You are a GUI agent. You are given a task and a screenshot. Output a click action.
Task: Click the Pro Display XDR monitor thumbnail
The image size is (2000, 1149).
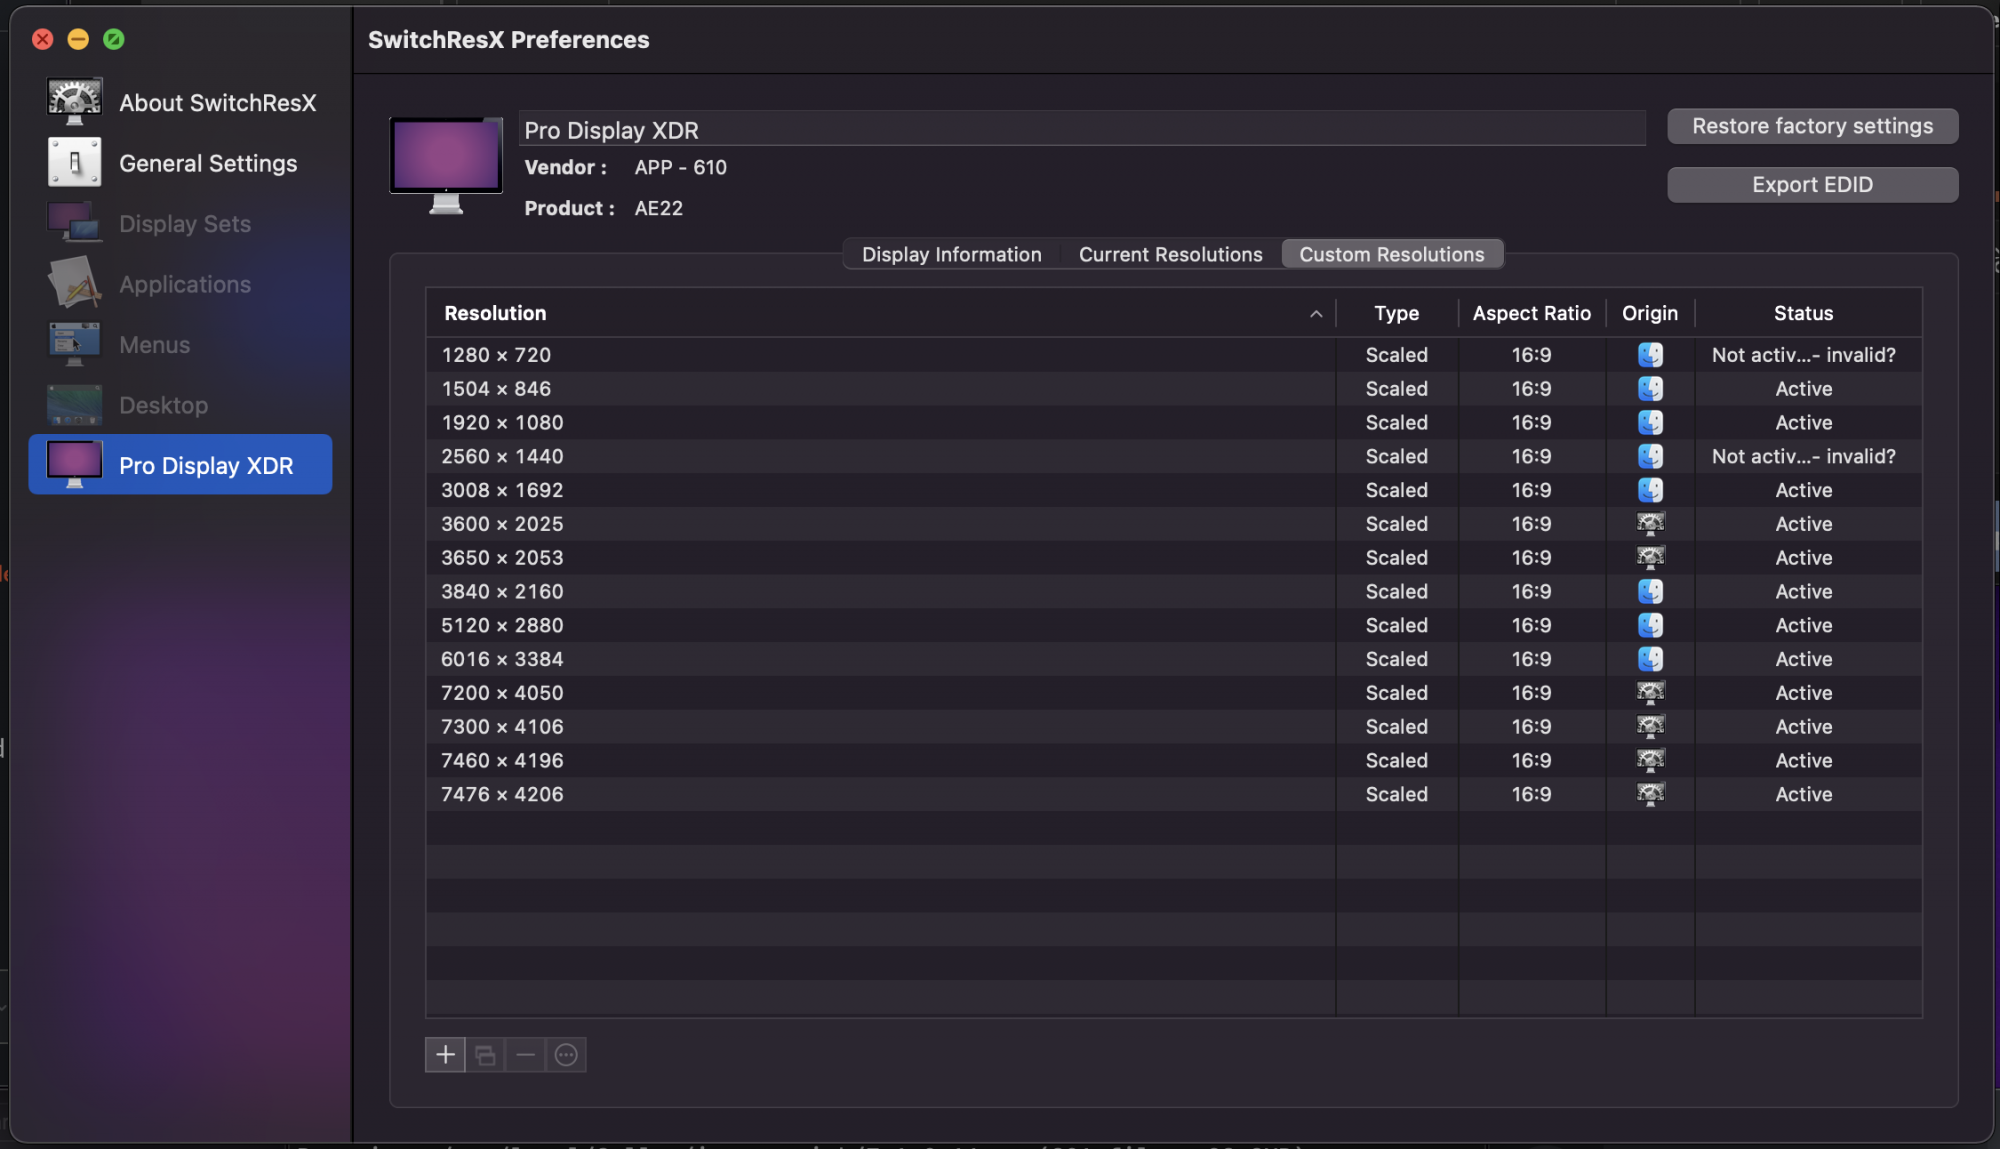click(x=446, y=164)
